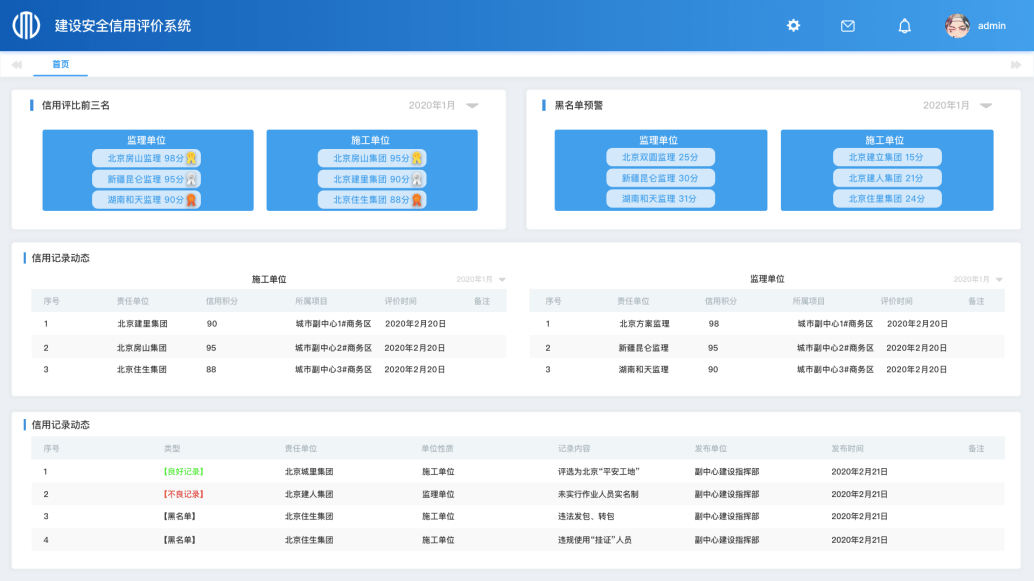The height and width of the screenshot is (581, 1034).
Task: Click the left double-arrow tab scroller
Action: tap(15, 63)
